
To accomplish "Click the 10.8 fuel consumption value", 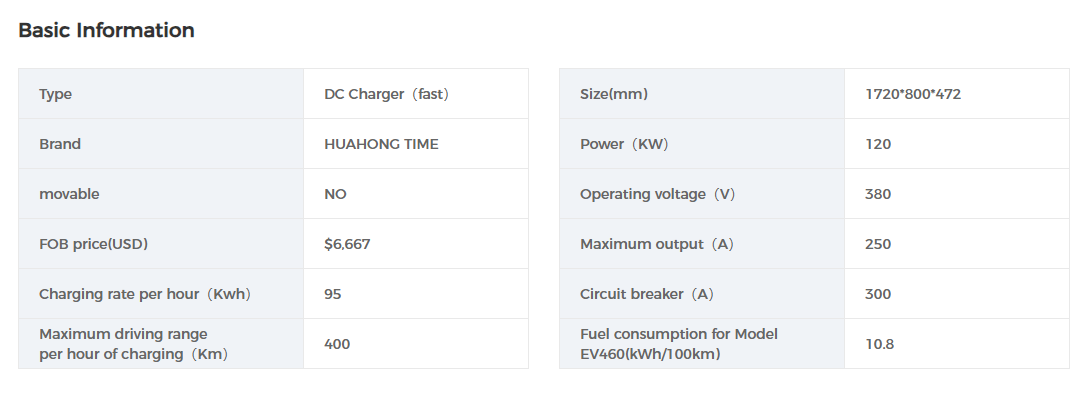I will [x=879, y=344].
